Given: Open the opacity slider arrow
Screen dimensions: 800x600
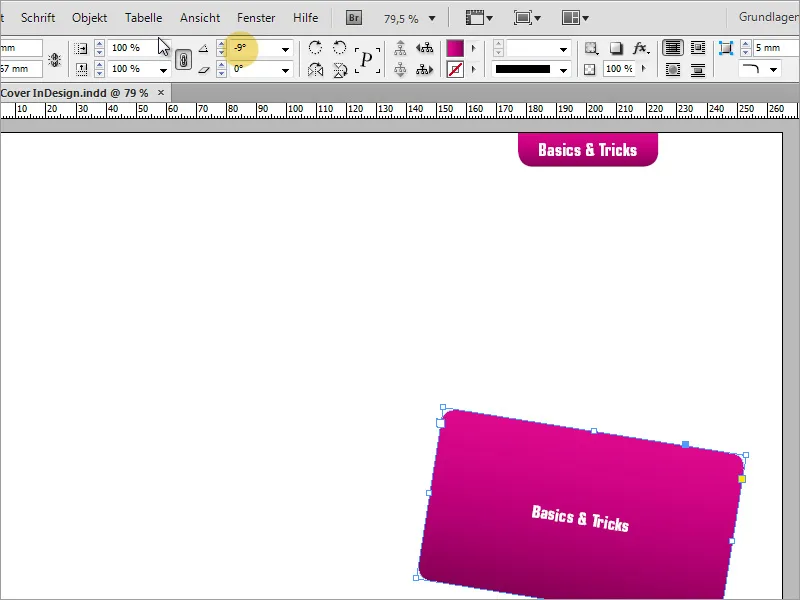Looking at the screenshot, I should [644, 68].
